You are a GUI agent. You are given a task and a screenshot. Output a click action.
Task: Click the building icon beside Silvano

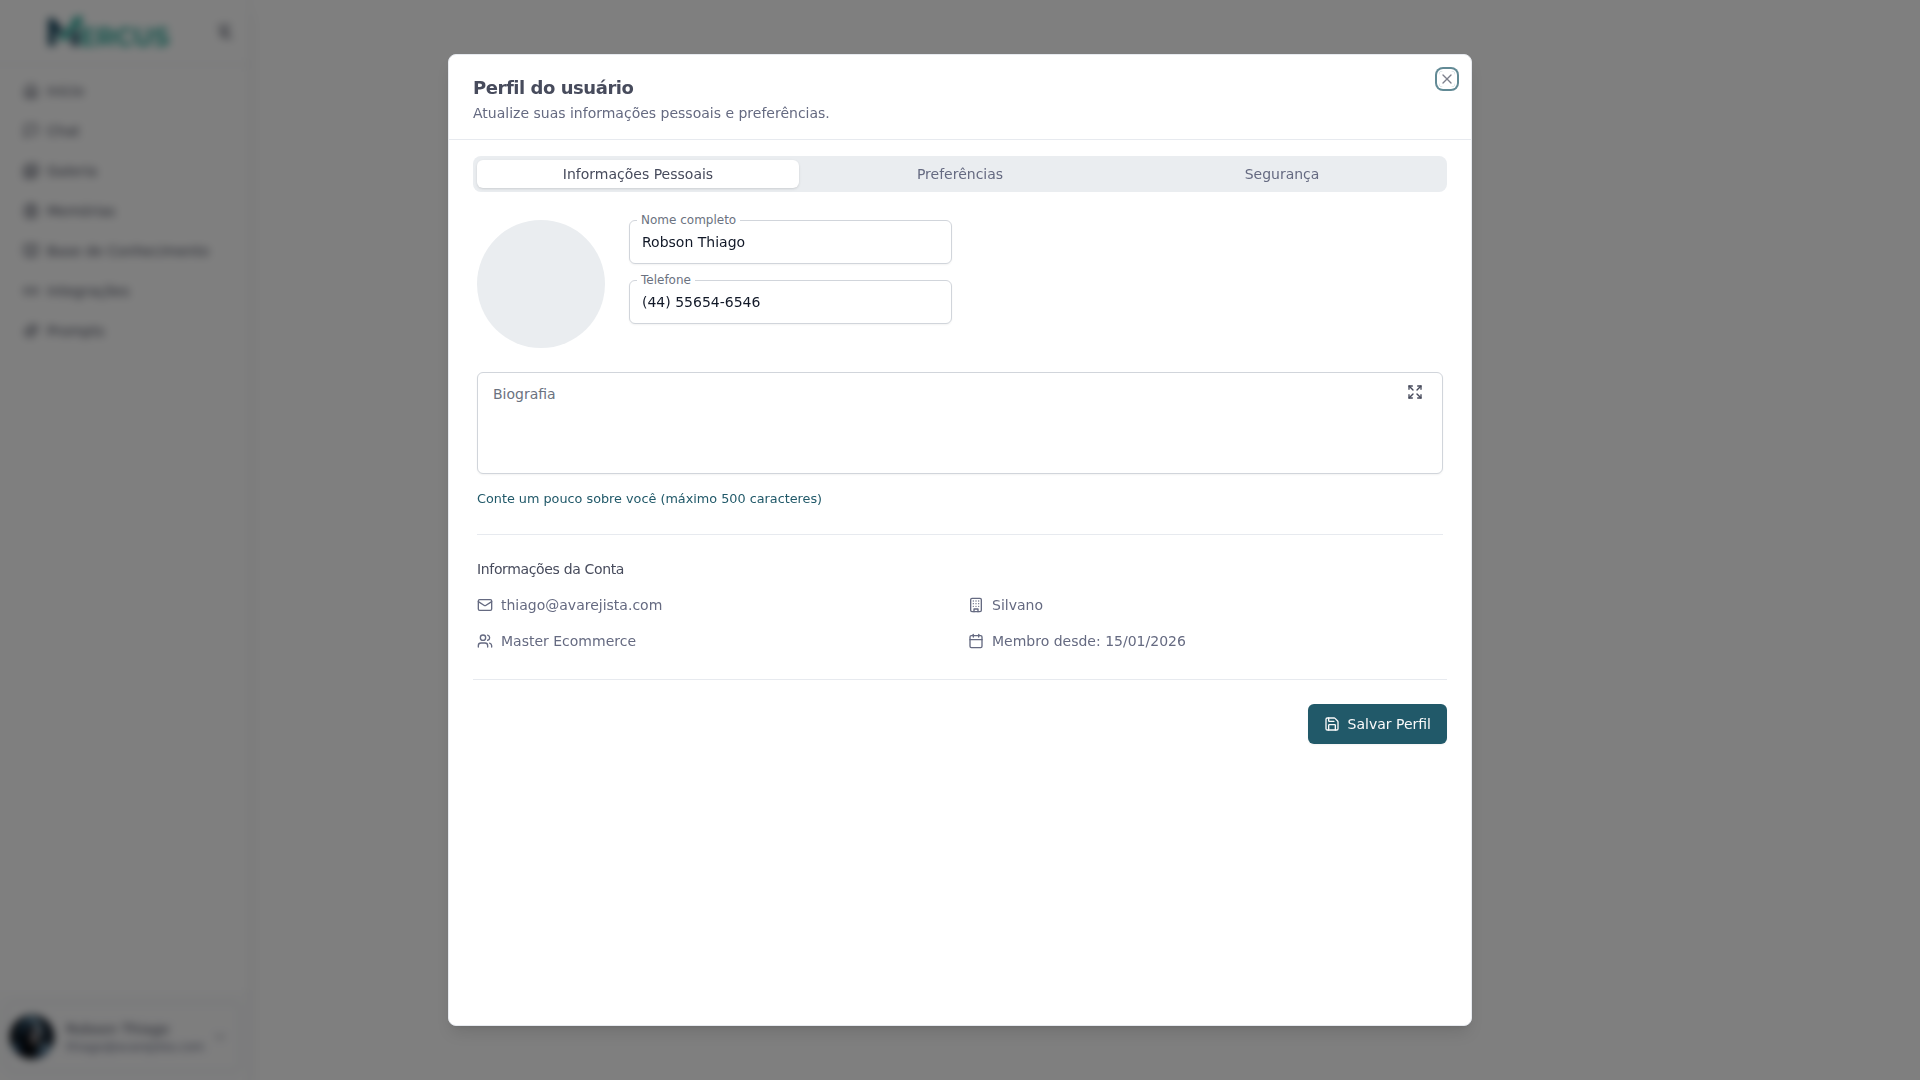point(976,605)
